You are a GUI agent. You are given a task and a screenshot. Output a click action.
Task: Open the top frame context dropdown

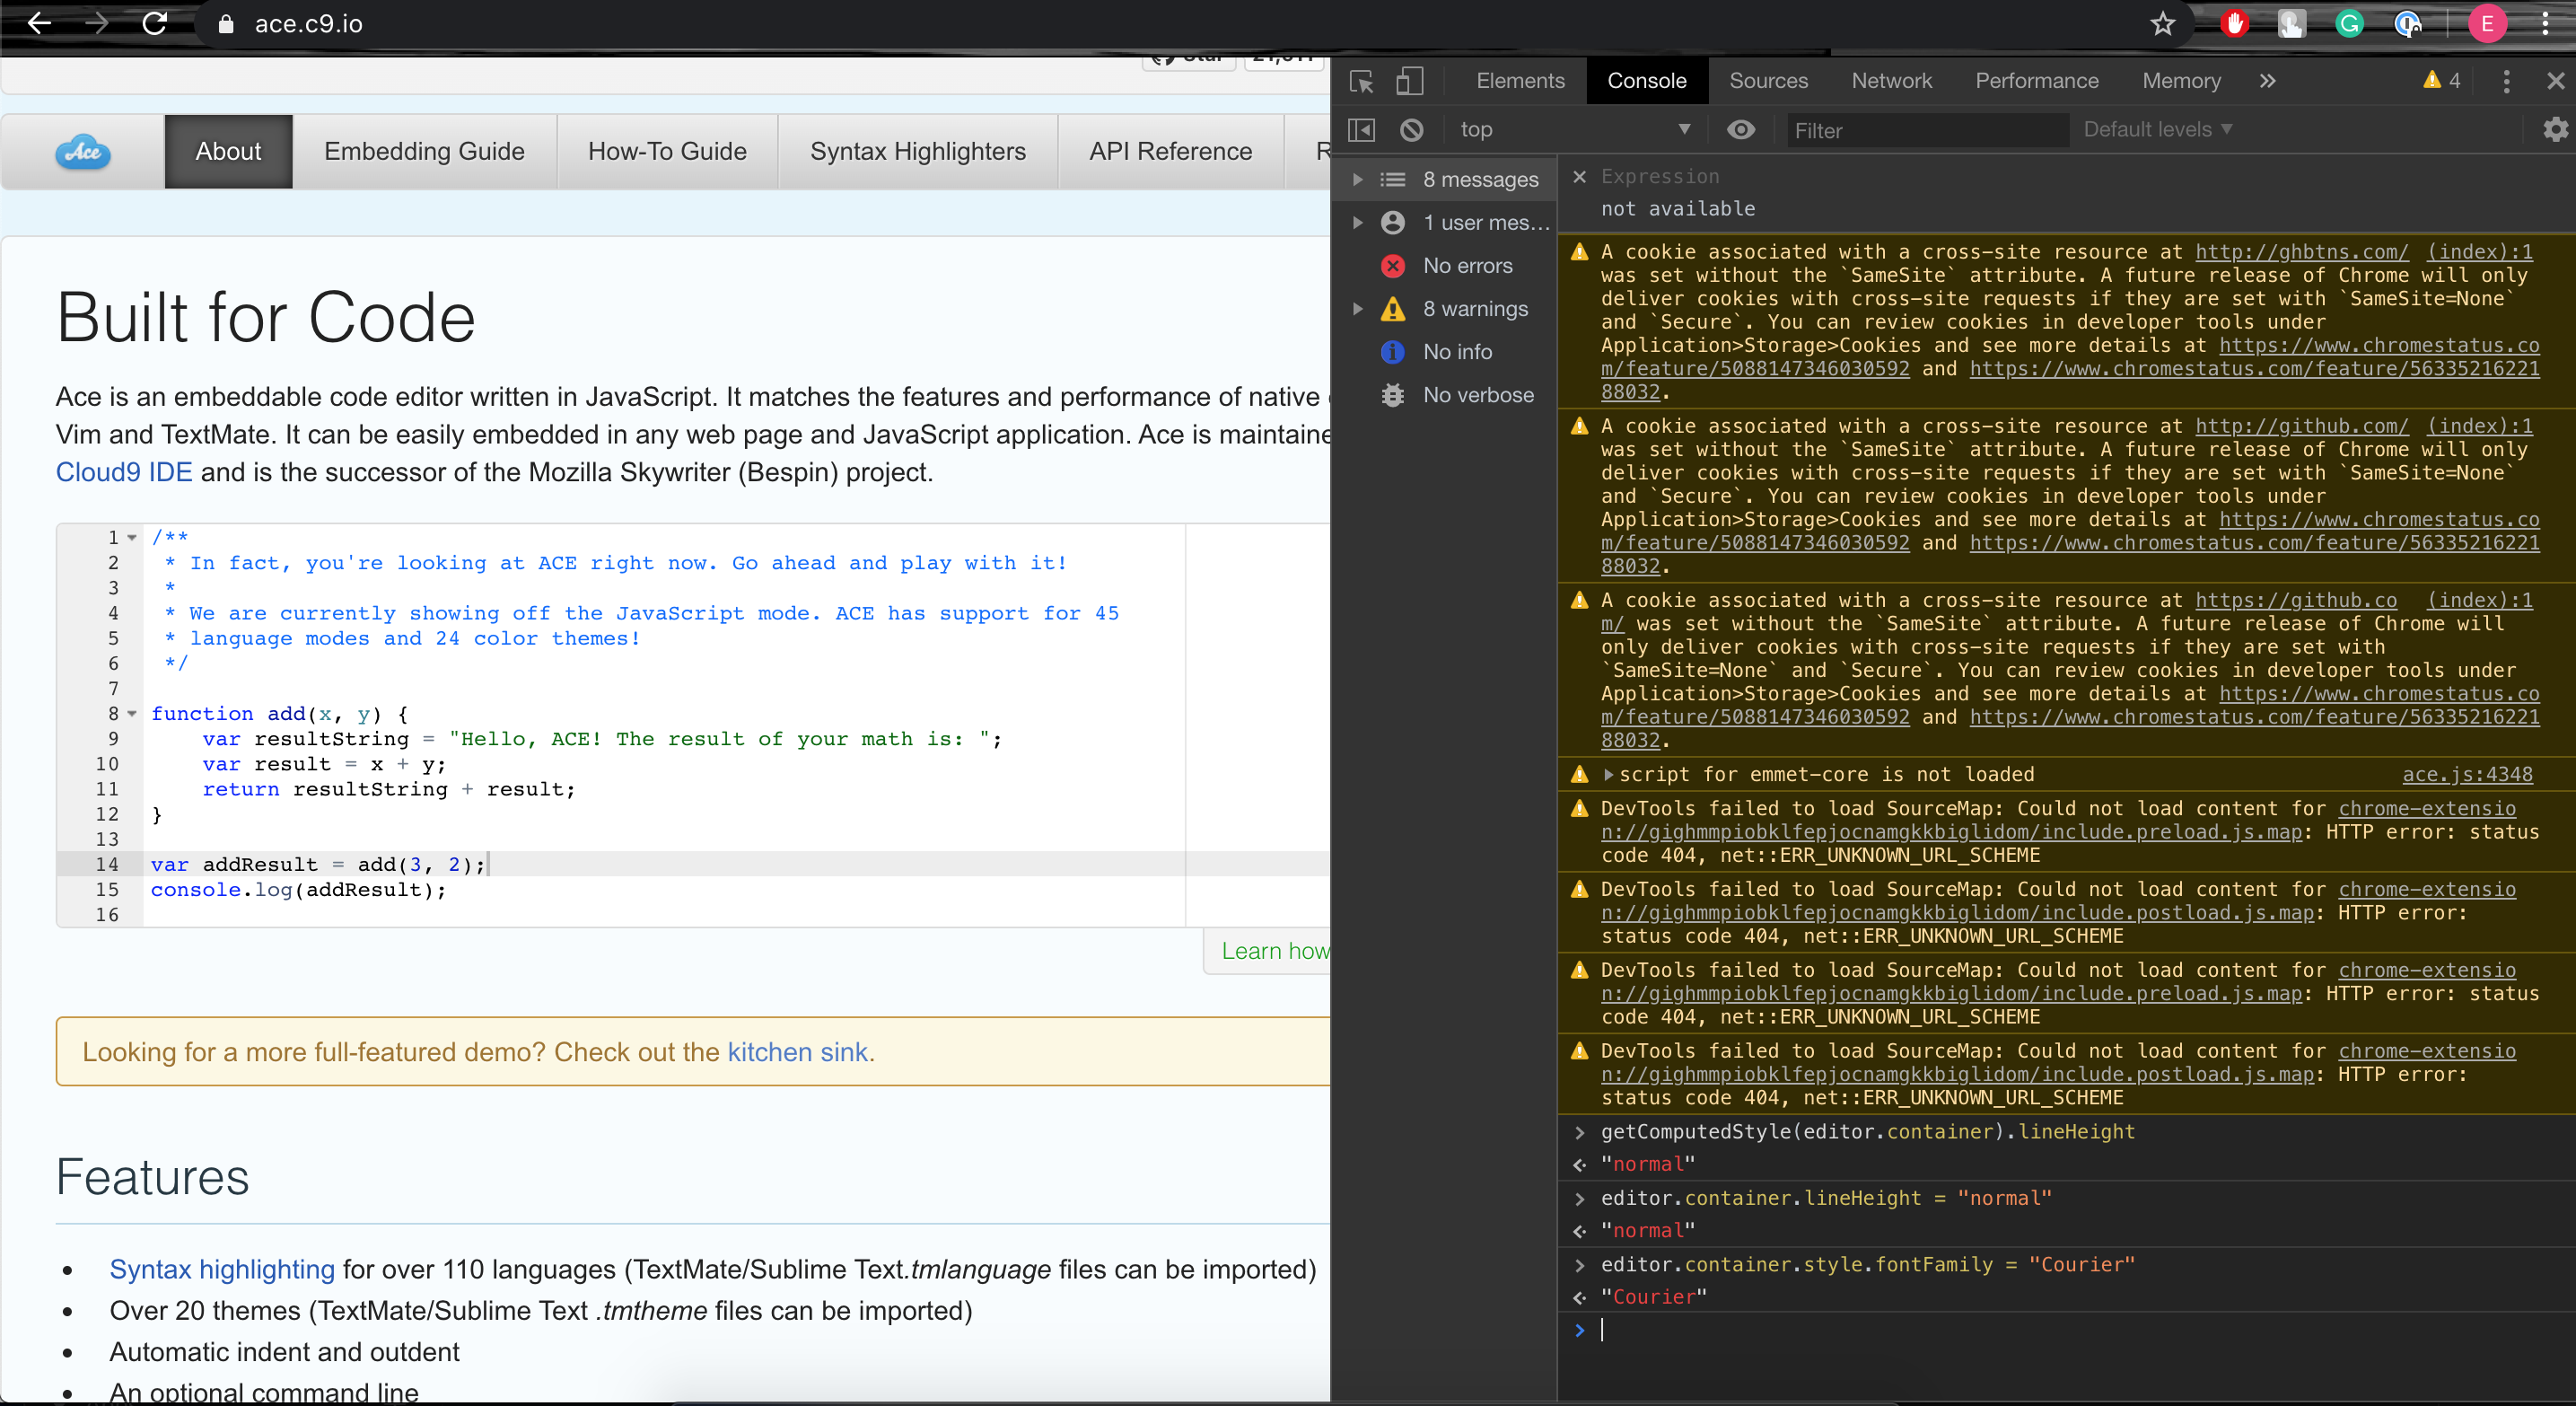point(1575,129)
